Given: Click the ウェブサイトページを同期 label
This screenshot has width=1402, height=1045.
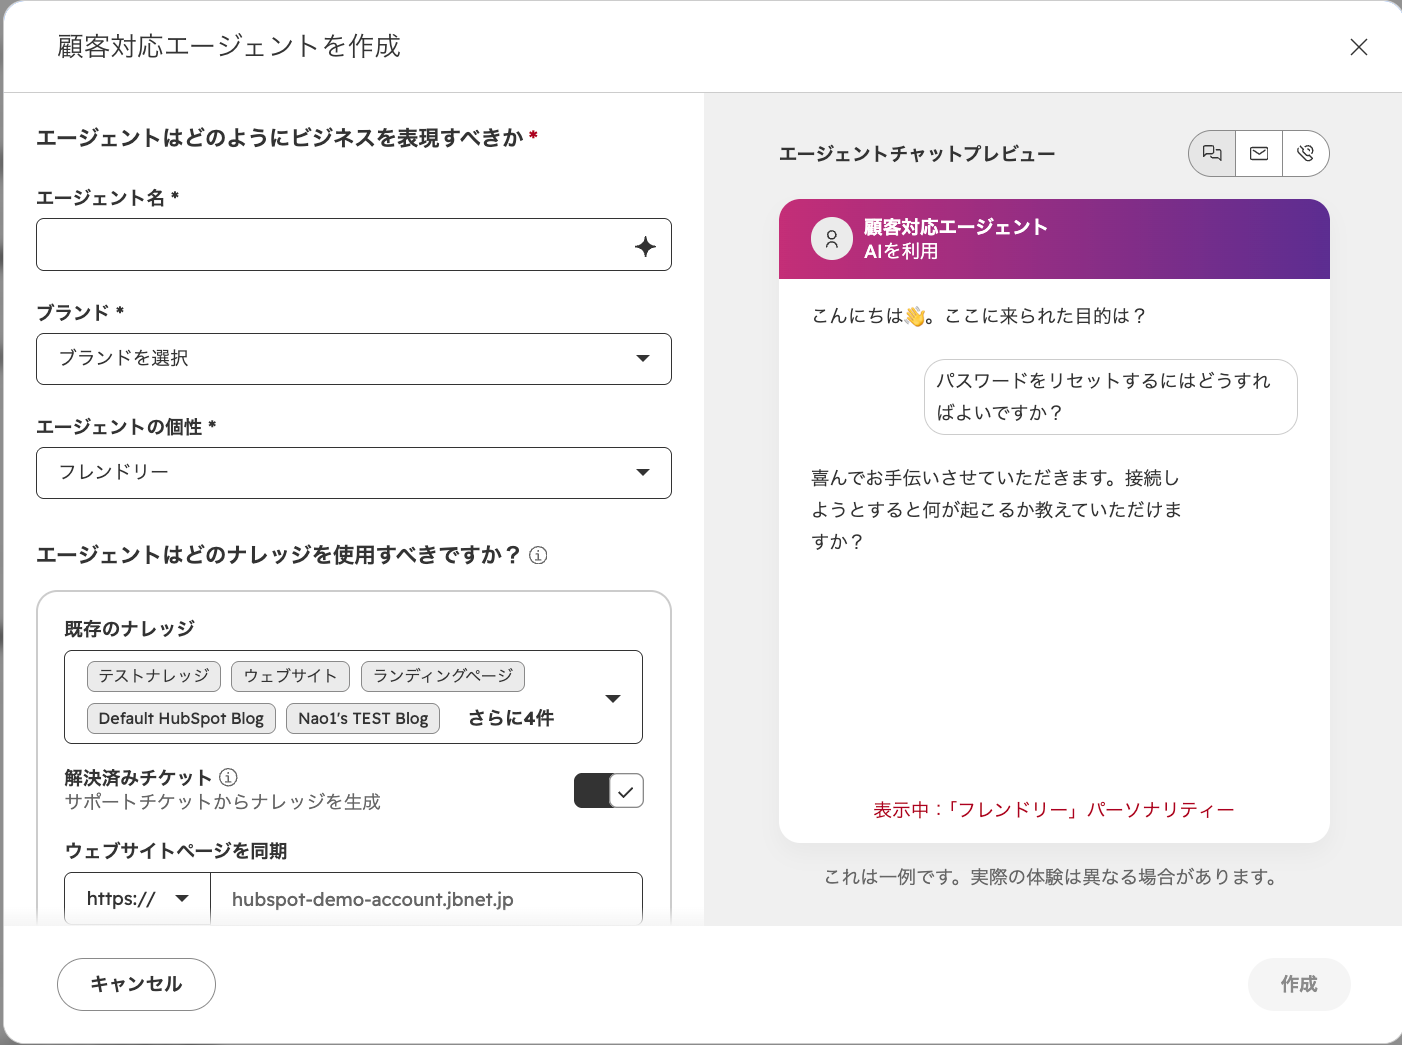Looking at the screenshot, I should pyautogui.click(x=176, y=851).
